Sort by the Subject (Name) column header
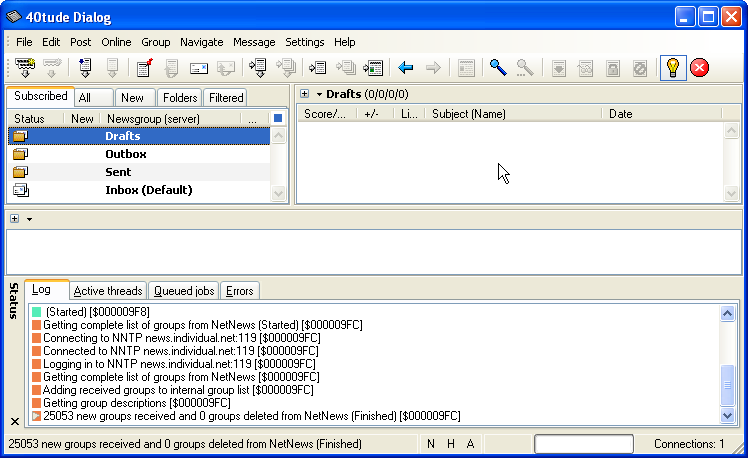 click(513, 114)
